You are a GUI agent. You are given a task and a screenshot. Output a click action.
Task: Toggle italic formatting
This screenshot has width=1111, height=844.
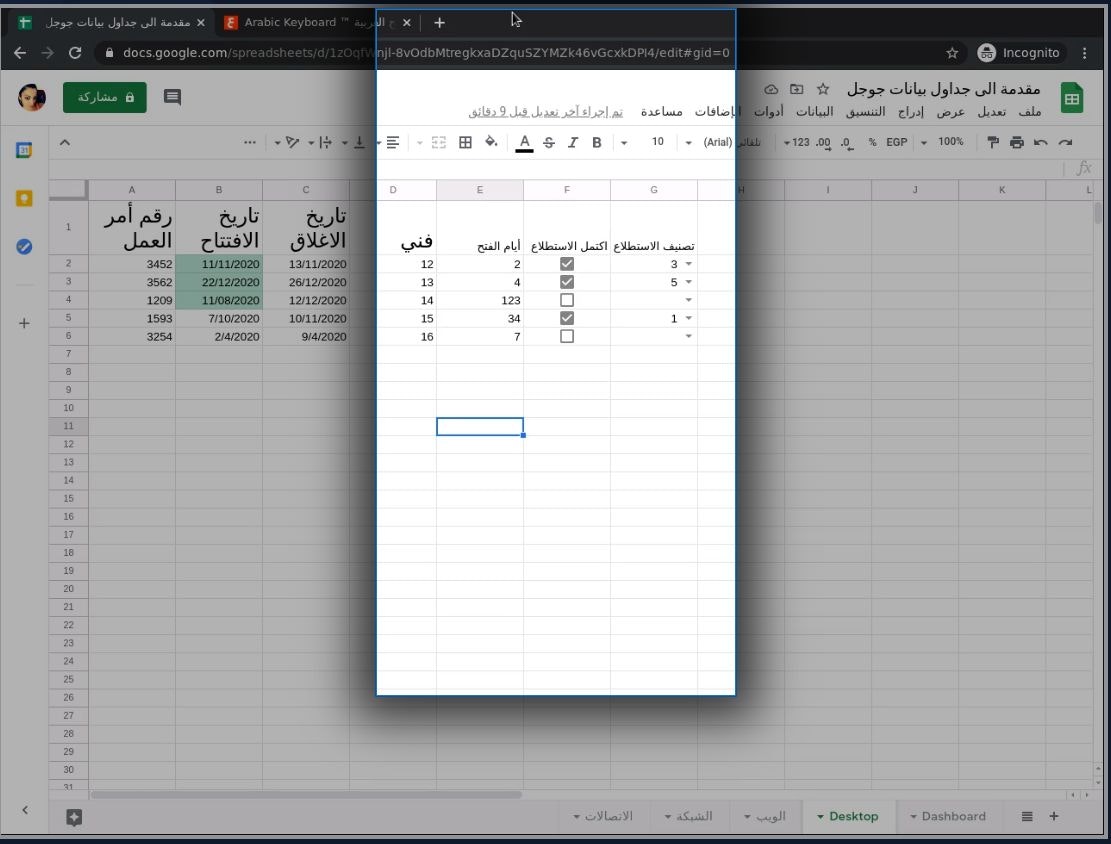pyautogui.click(x=573, y=142)
